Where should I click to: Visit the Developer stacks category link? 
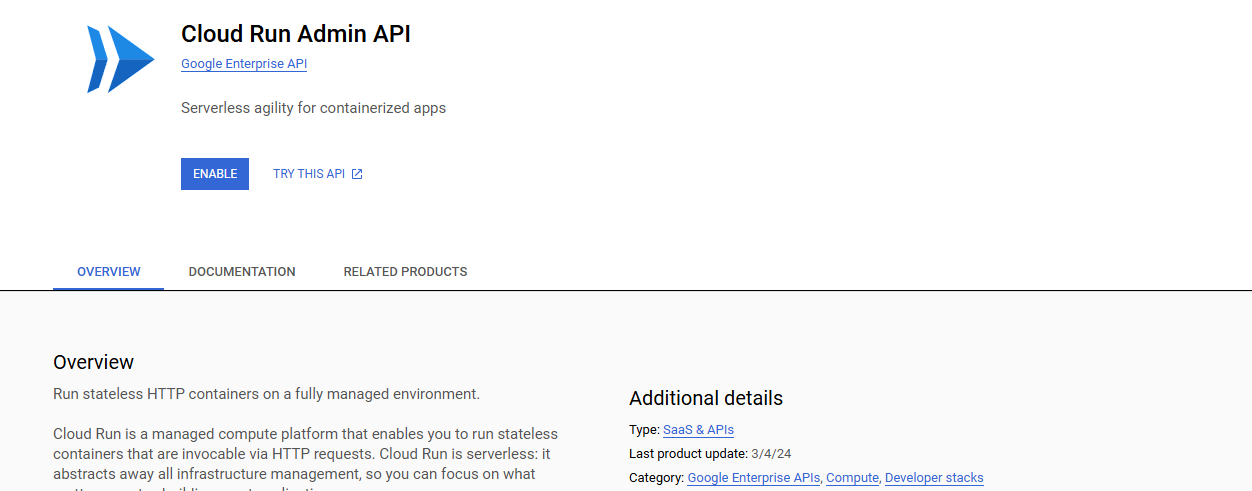(934, 478)
